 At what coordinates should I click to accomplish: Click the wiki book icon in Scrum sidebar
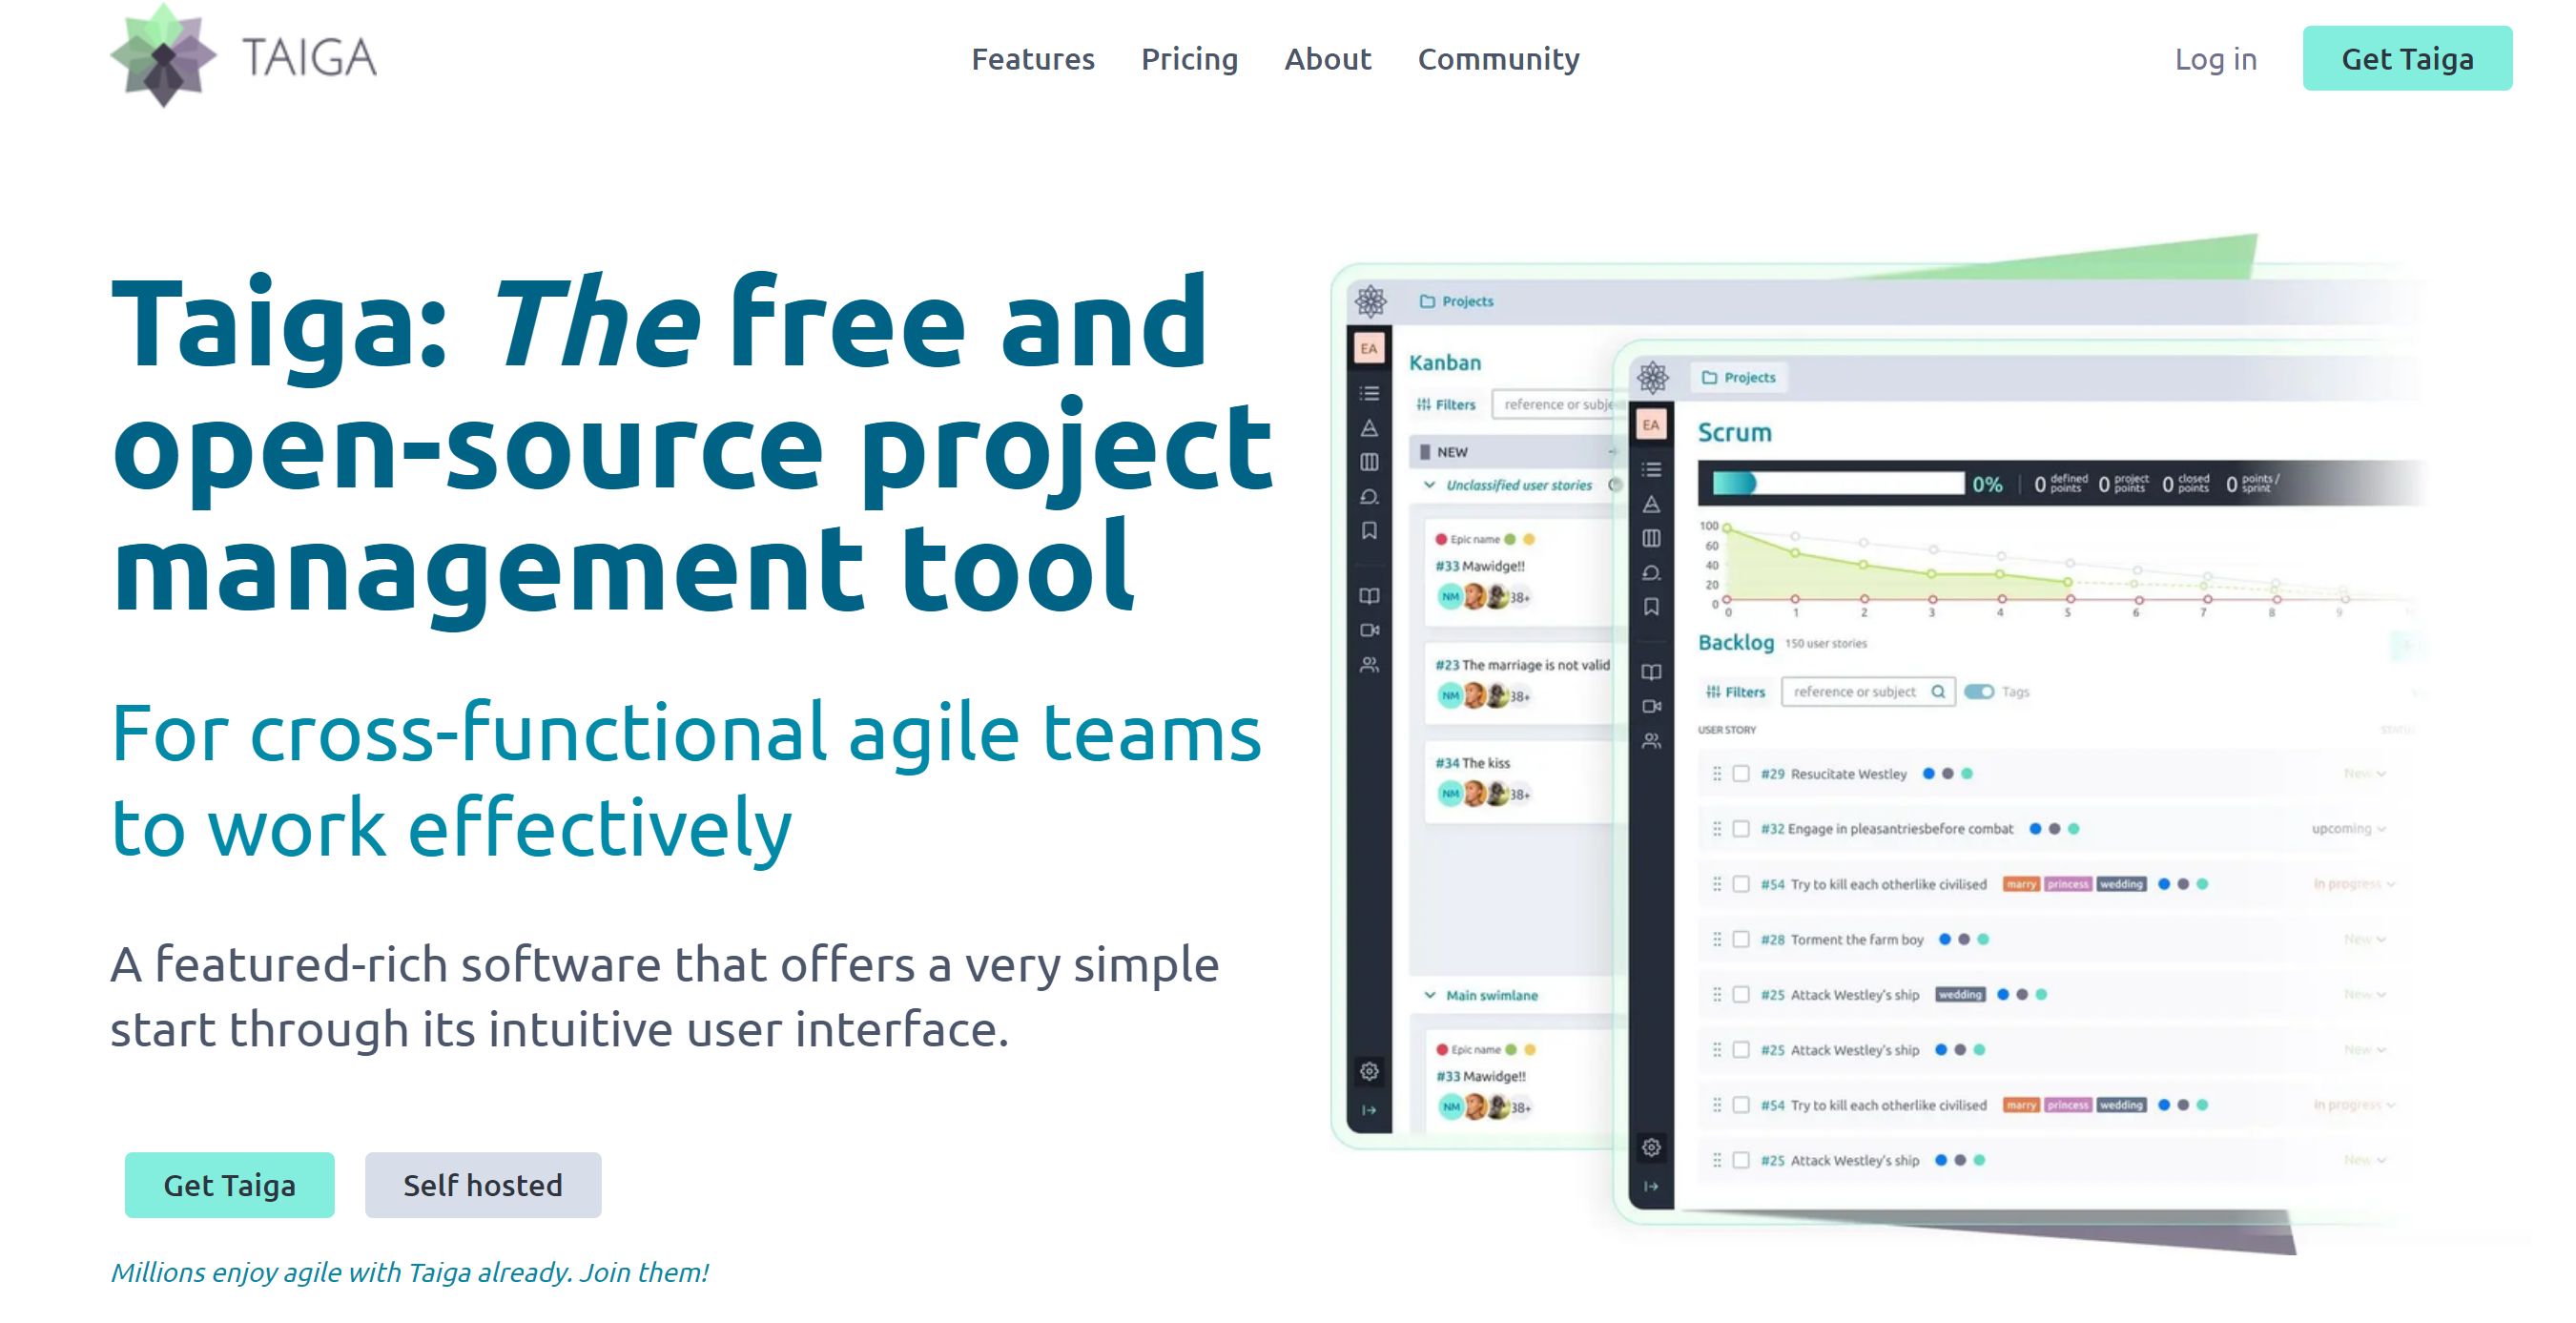(1651, 672)
